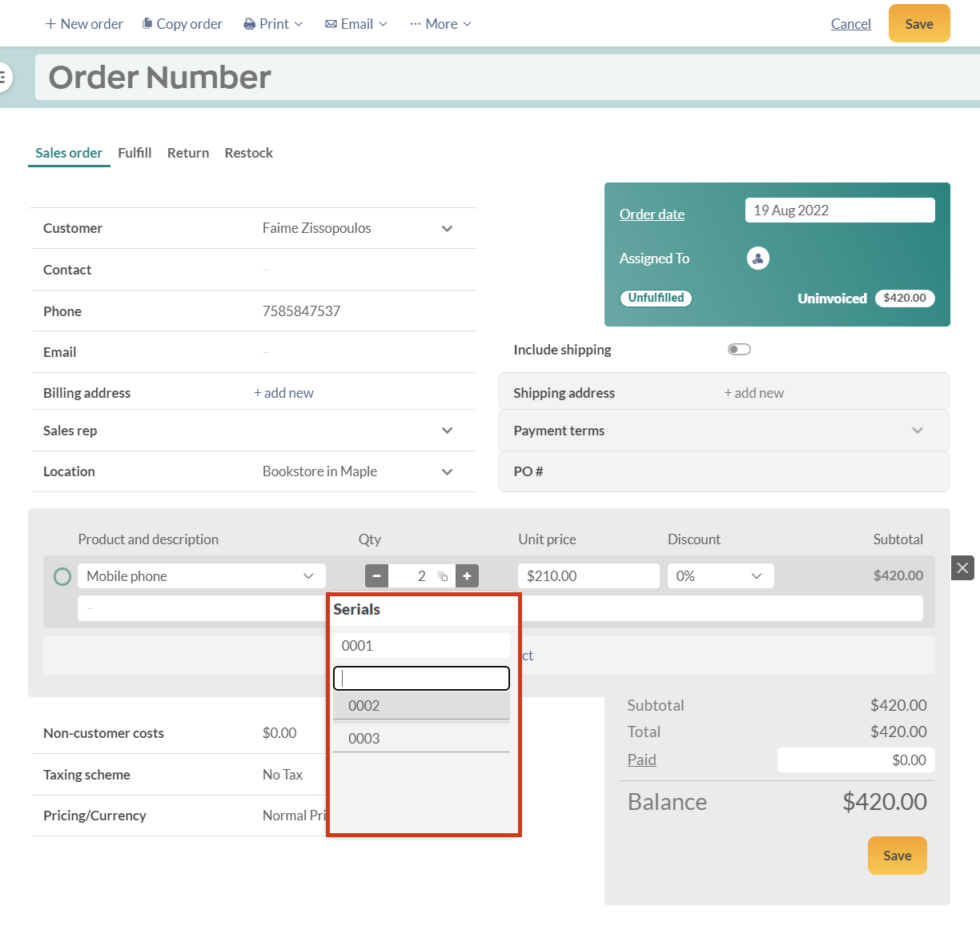Copy the current order
Screen dimensions: 980x934
tap(181, 23)
